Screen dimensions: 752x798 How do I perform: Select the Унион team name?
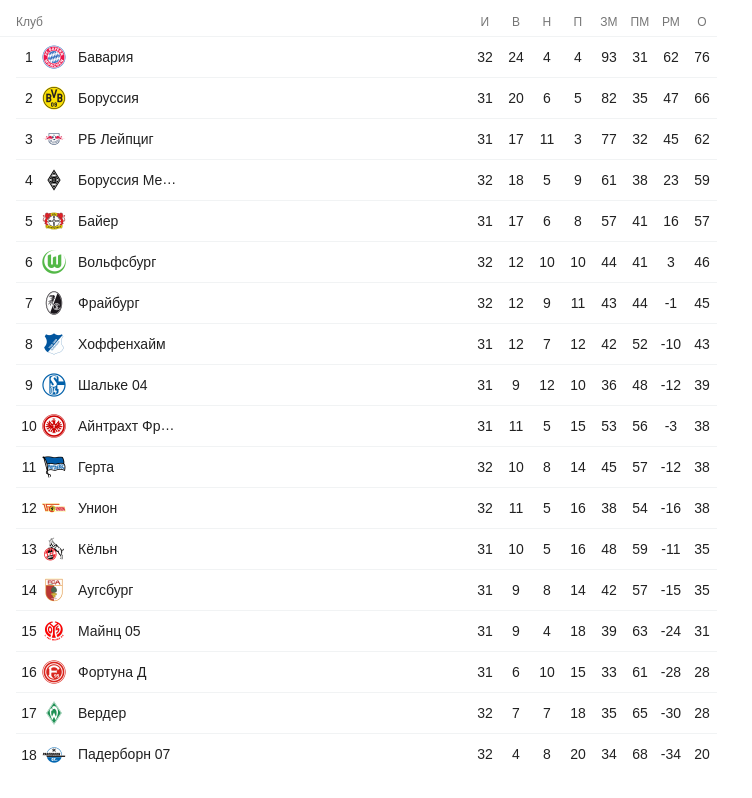(x=98, y=508)
